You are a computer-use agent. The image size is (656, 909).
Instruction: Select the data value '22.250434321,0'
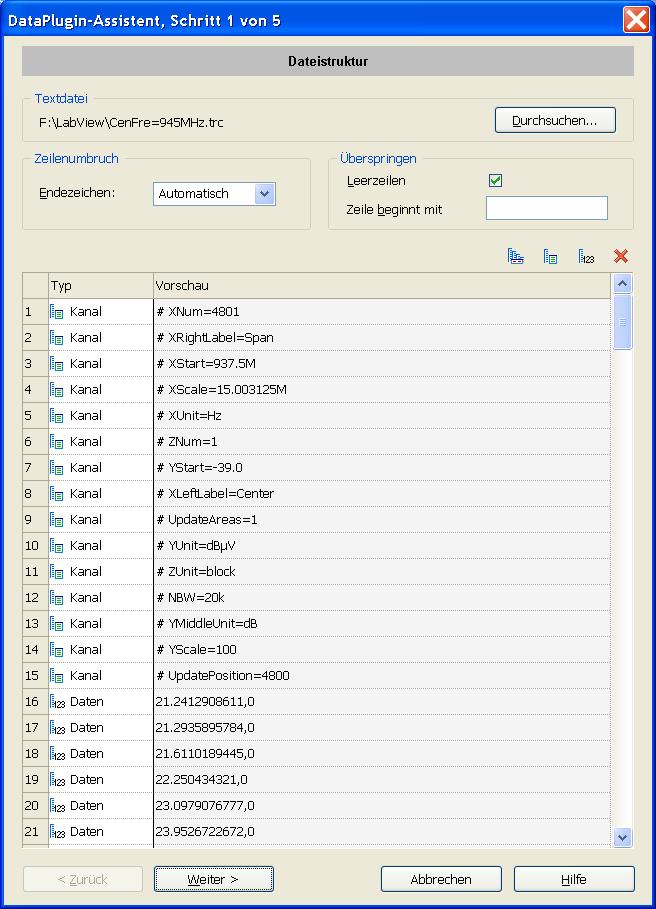[x=202, y=780]
